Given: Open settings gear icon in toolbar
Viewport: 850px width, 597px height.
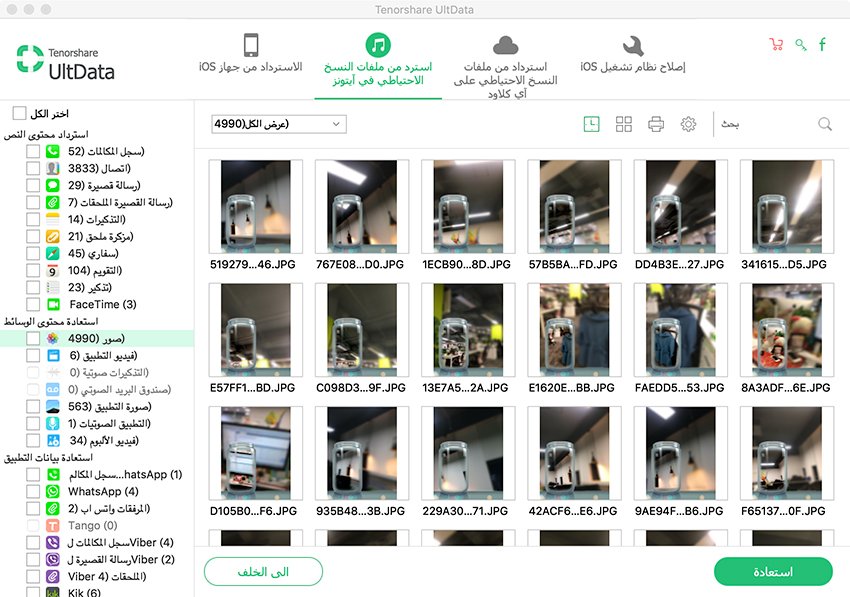Looking at the screenshot, I should click(688, 124).
